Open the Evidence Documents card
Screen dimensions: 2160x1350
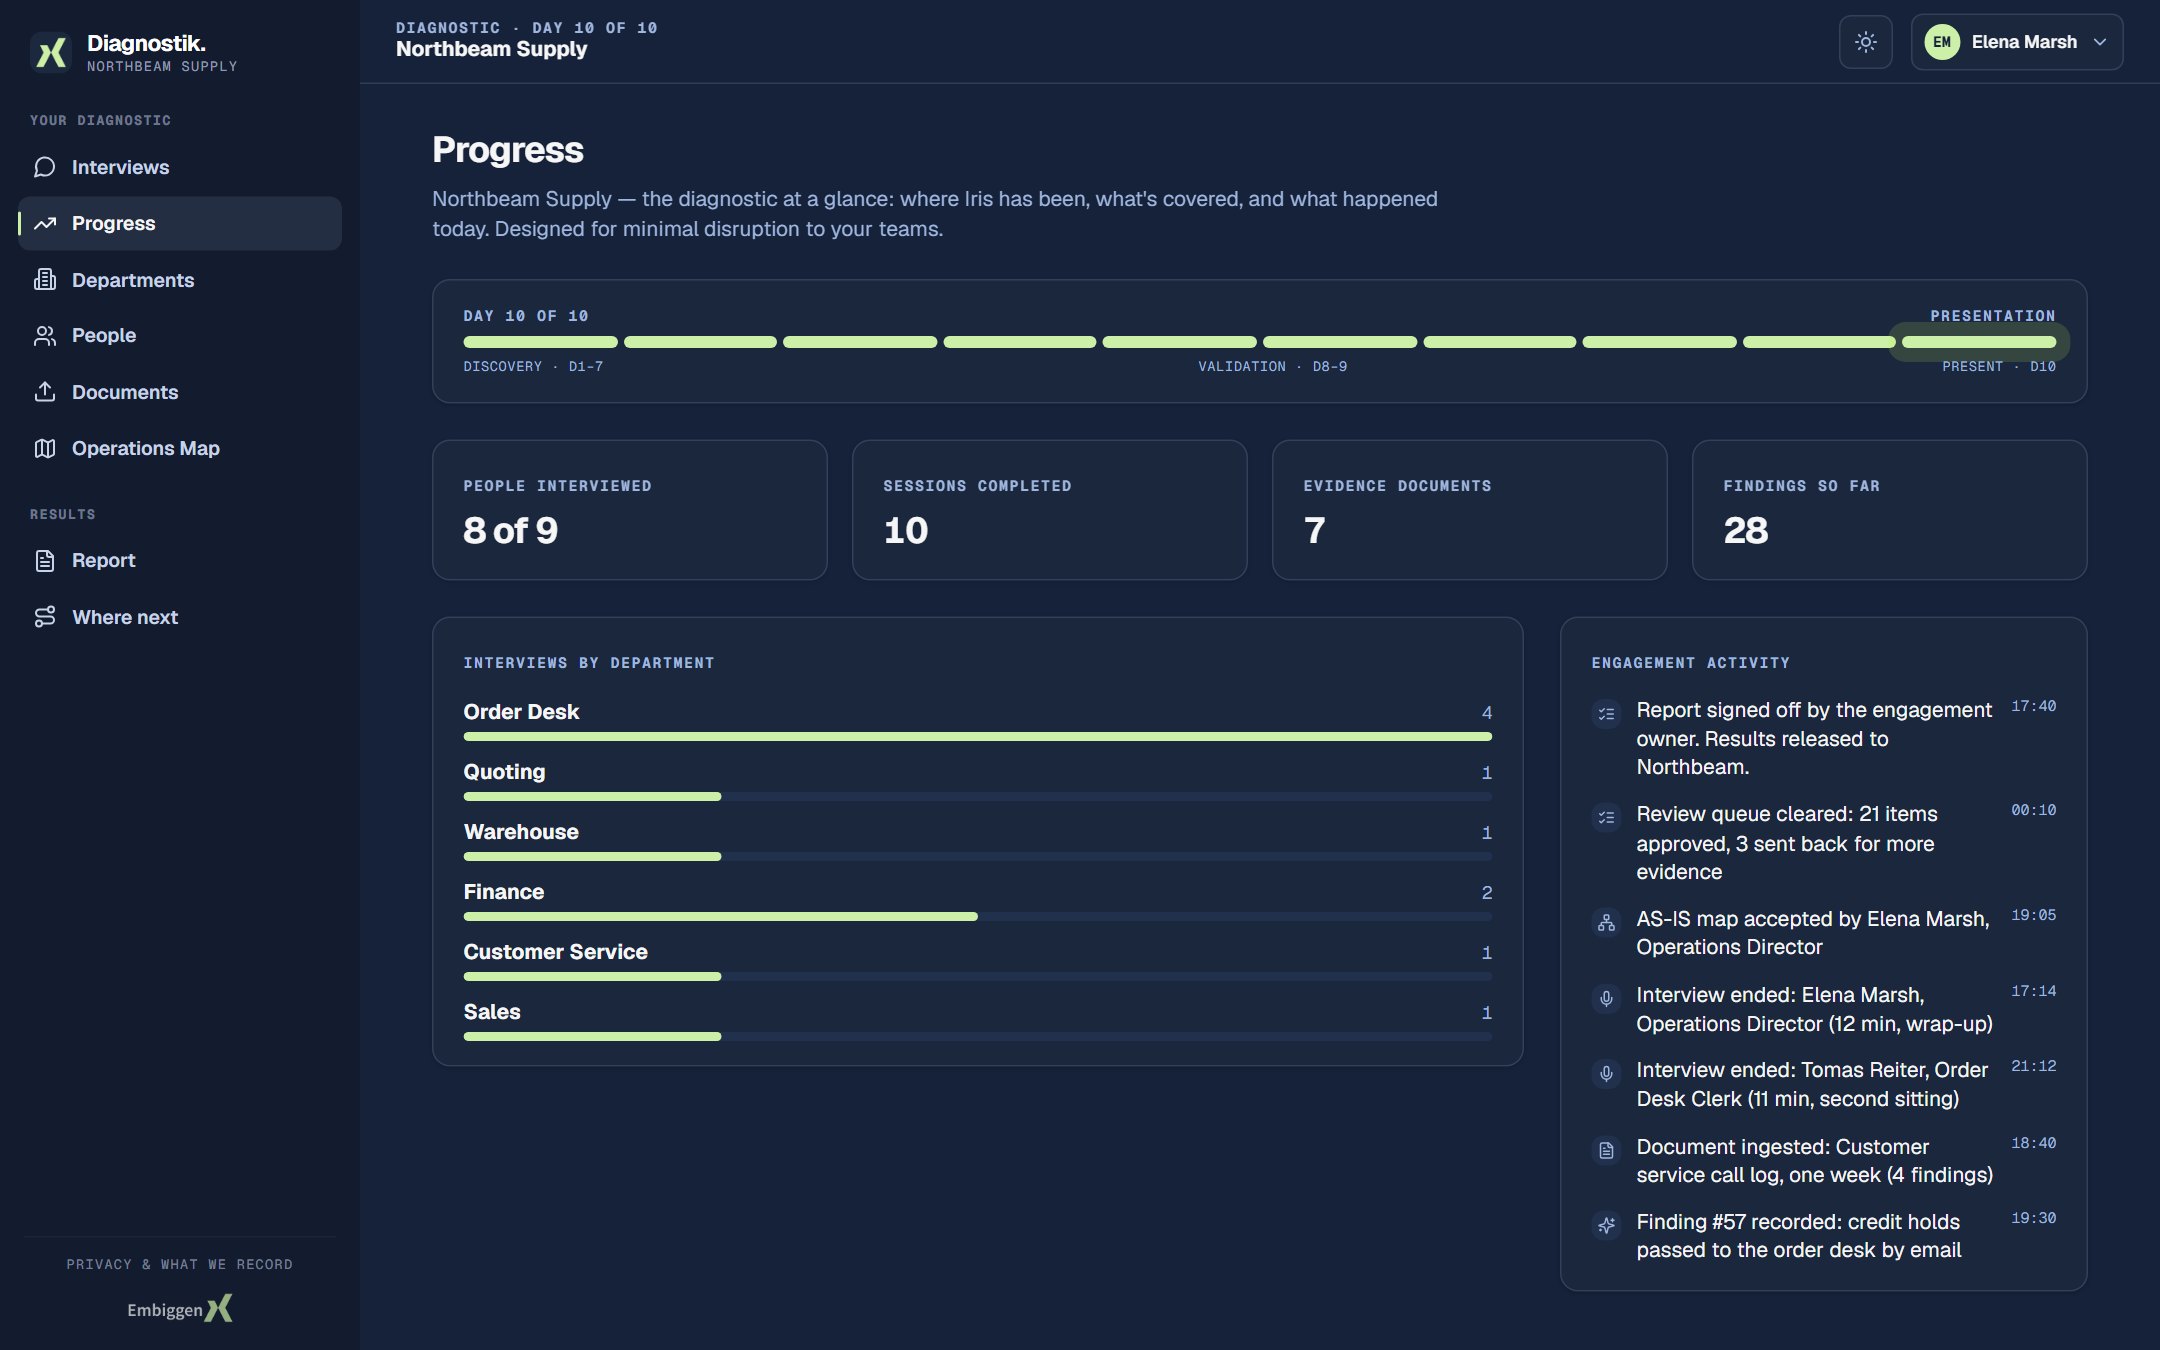[1469, 510]
